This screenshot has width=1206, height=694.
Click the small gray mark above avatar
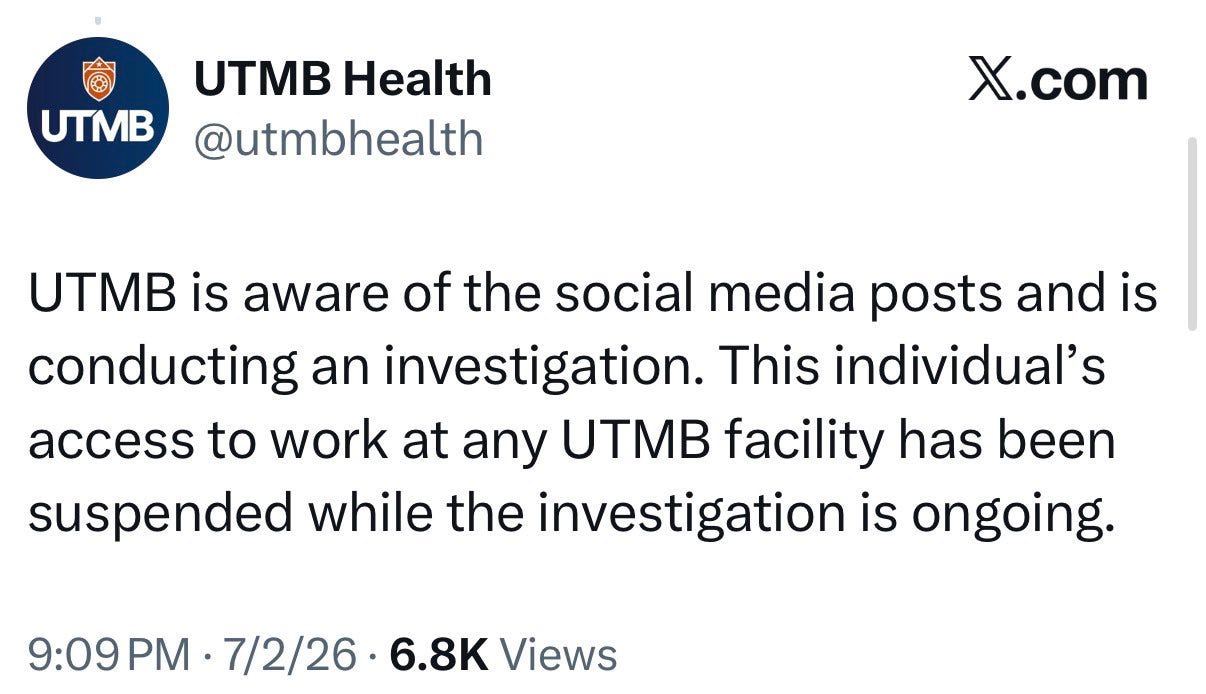[98, 17]
